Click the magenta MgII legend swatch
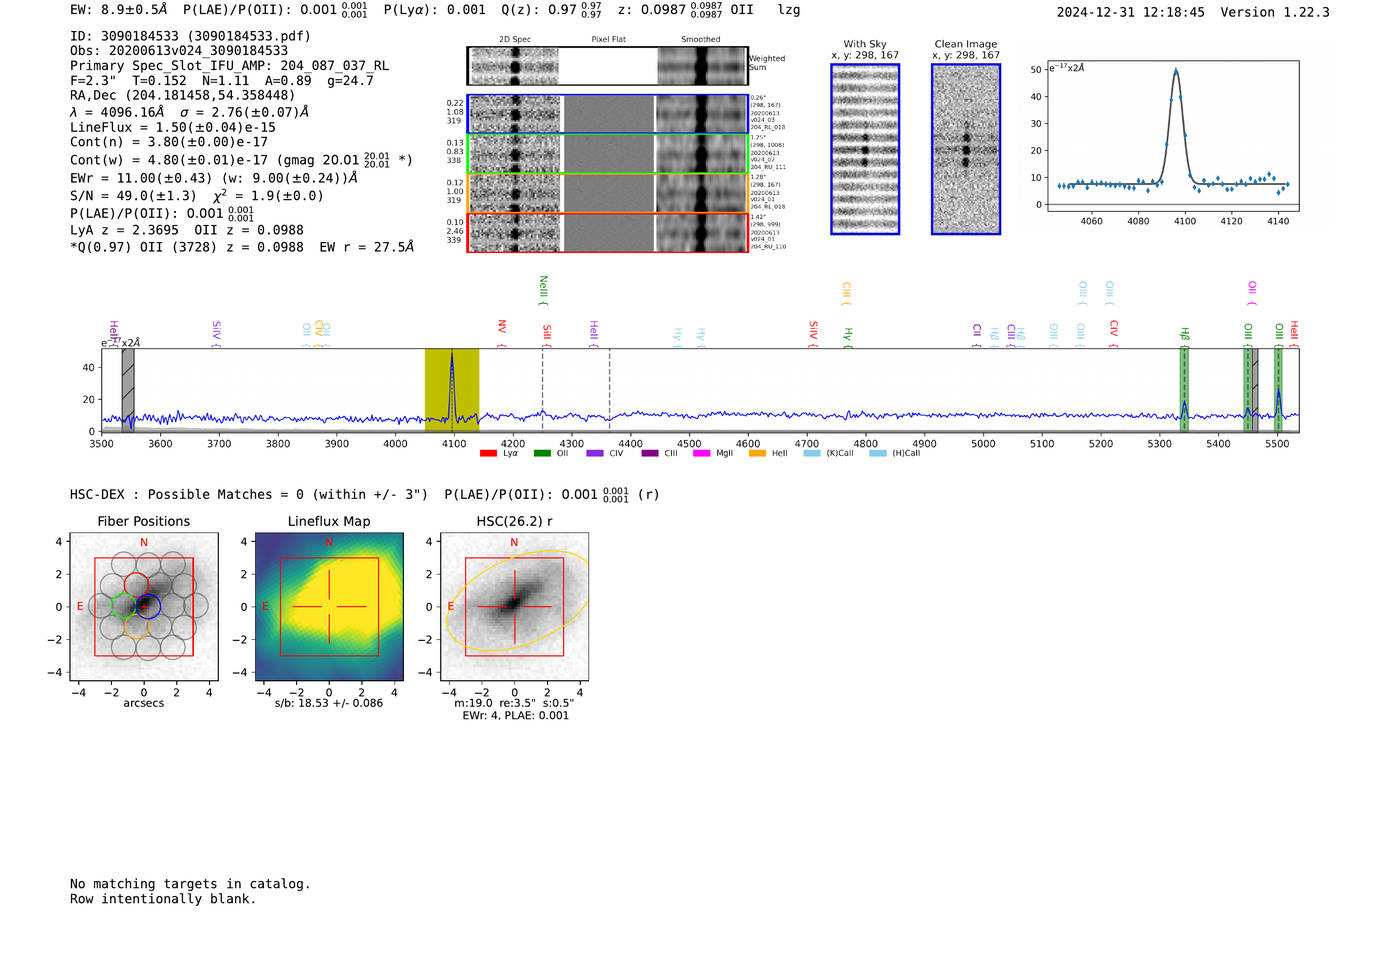 (x=702, y=453)
